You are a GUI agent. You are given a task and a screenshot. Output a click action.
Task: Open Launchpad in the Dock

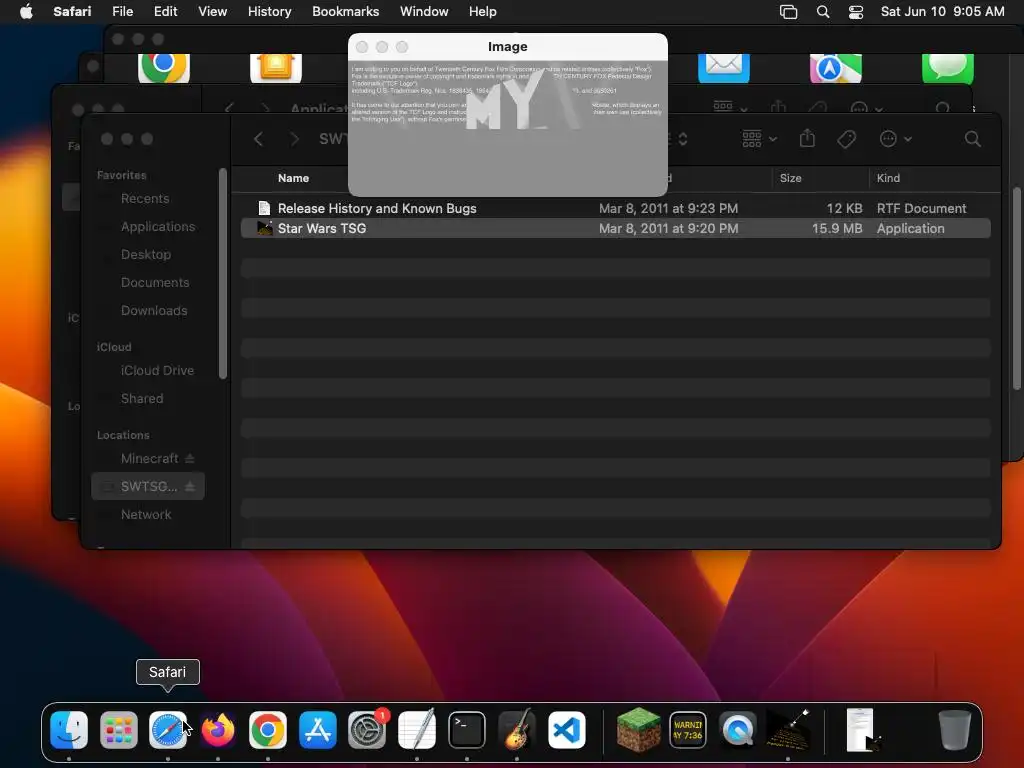point(118,729)
